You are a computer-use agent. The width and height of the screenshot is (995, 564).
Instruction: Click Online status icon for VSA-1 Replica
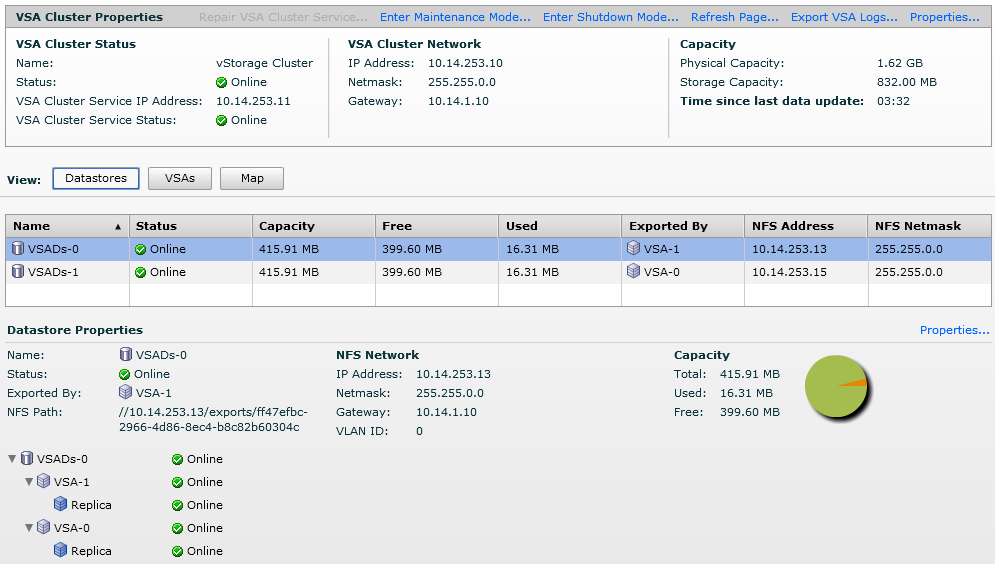click(178, 506)
